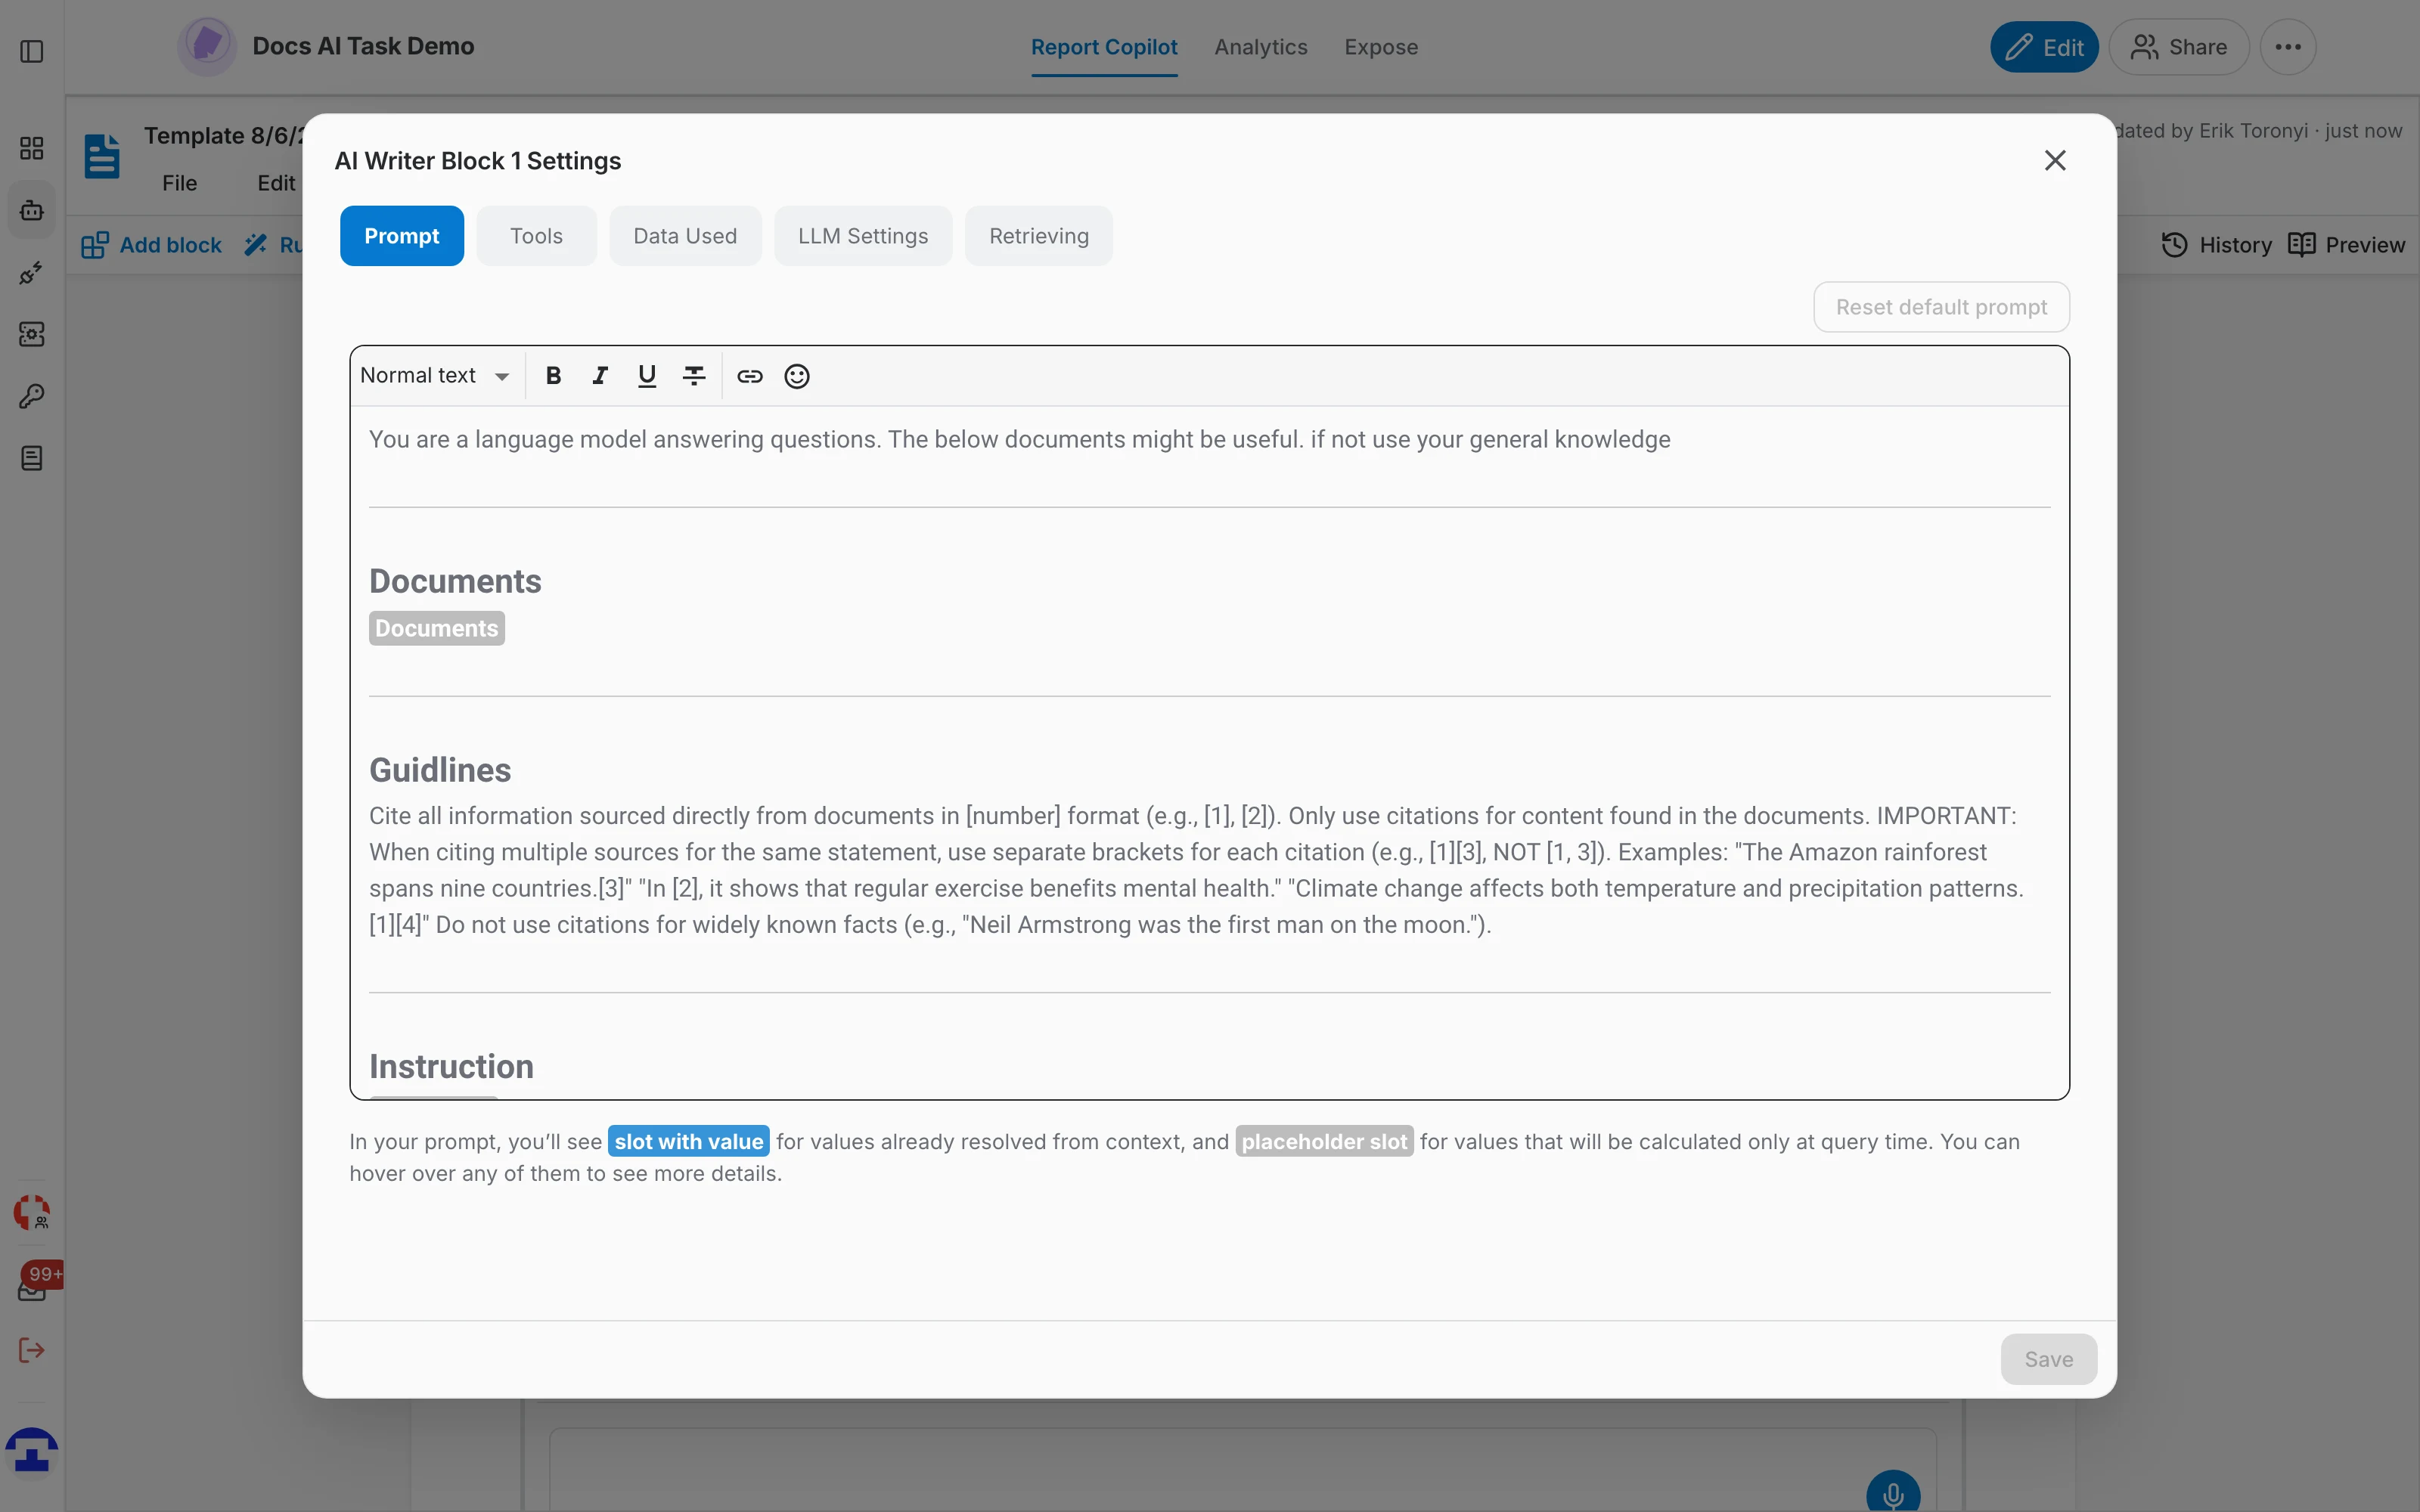Open the key icon in sidebar

32,396
